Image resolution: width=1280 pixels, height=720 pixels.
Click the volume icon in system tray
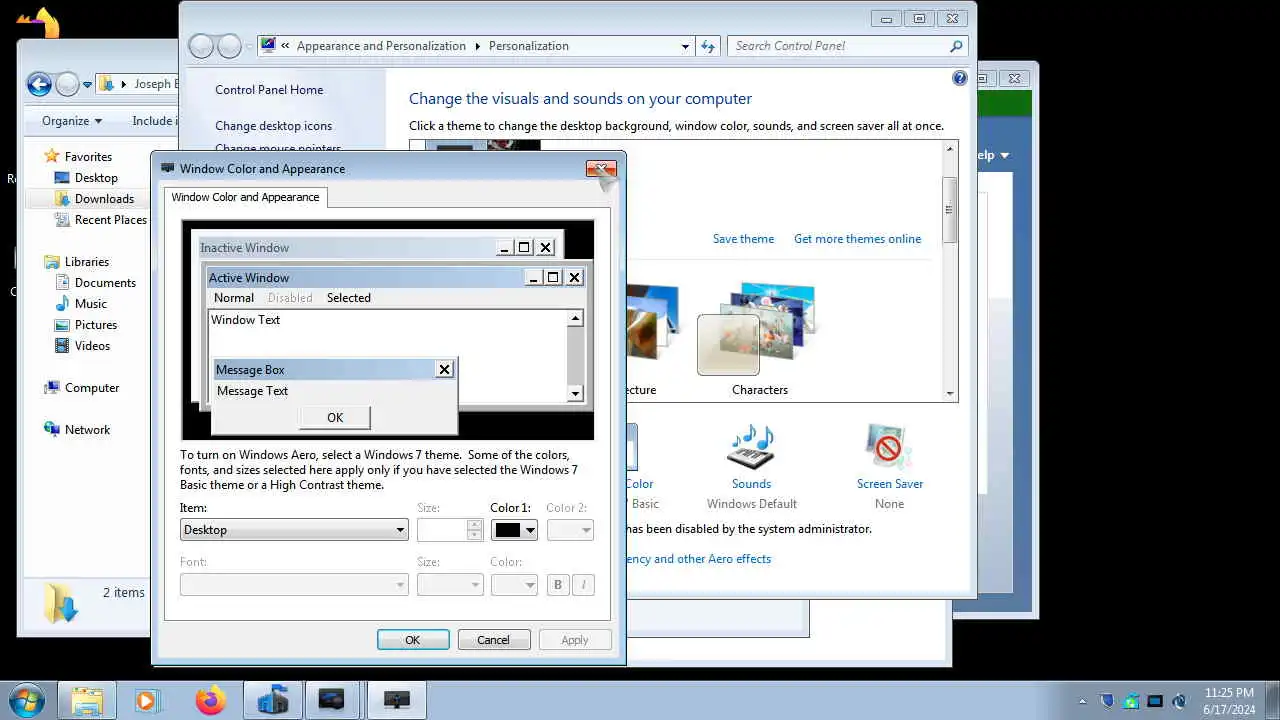coord(1180,702)
